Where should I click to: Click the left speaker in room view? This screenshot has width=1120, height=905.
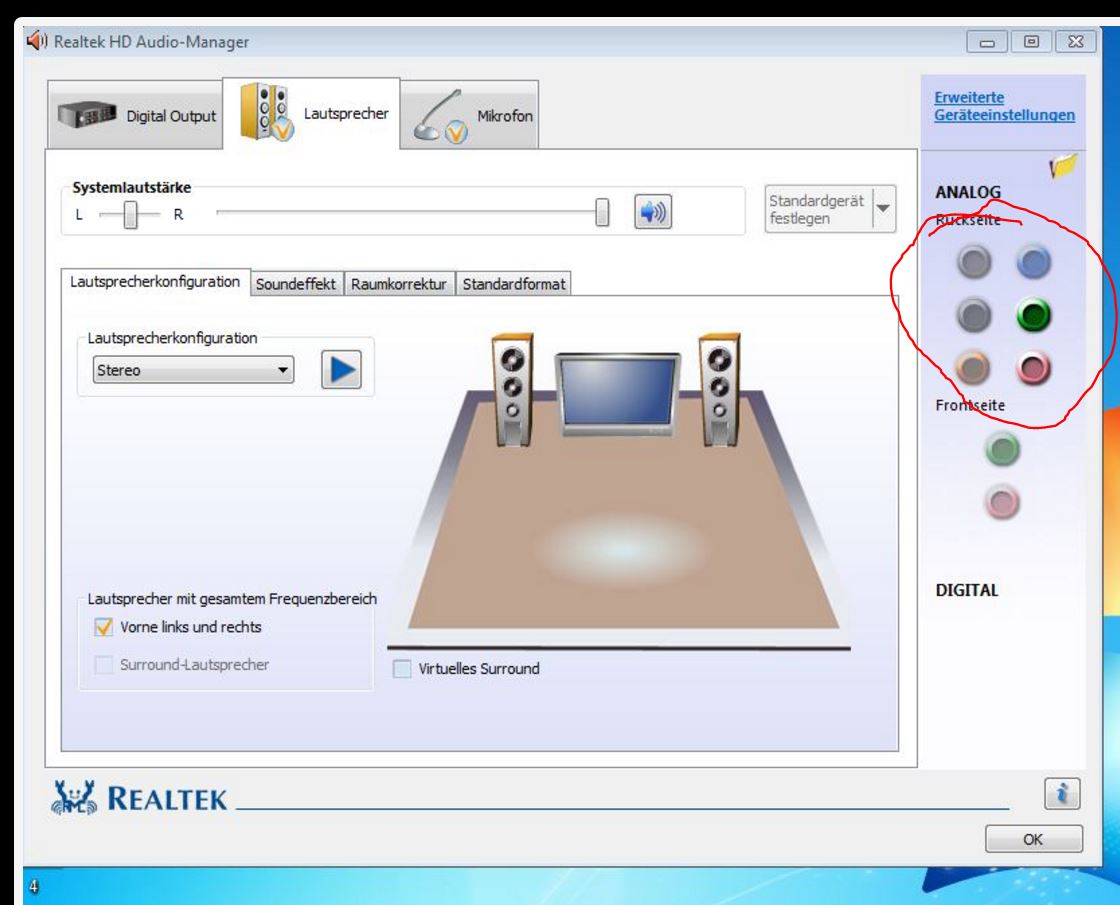[x=513, y=390]
